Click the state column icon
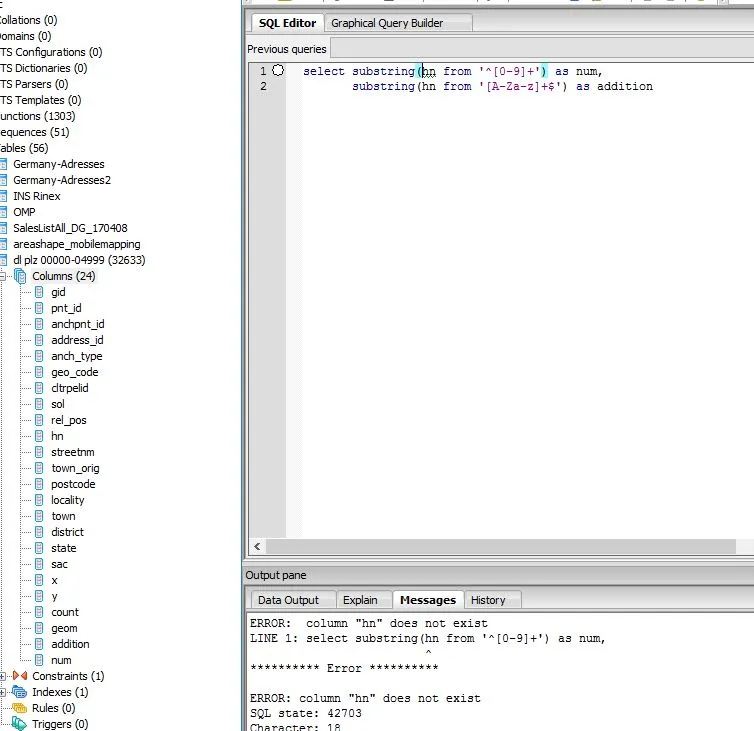This screenshot has width=754, height=731. pyautogui.click(x=39, y=548)
